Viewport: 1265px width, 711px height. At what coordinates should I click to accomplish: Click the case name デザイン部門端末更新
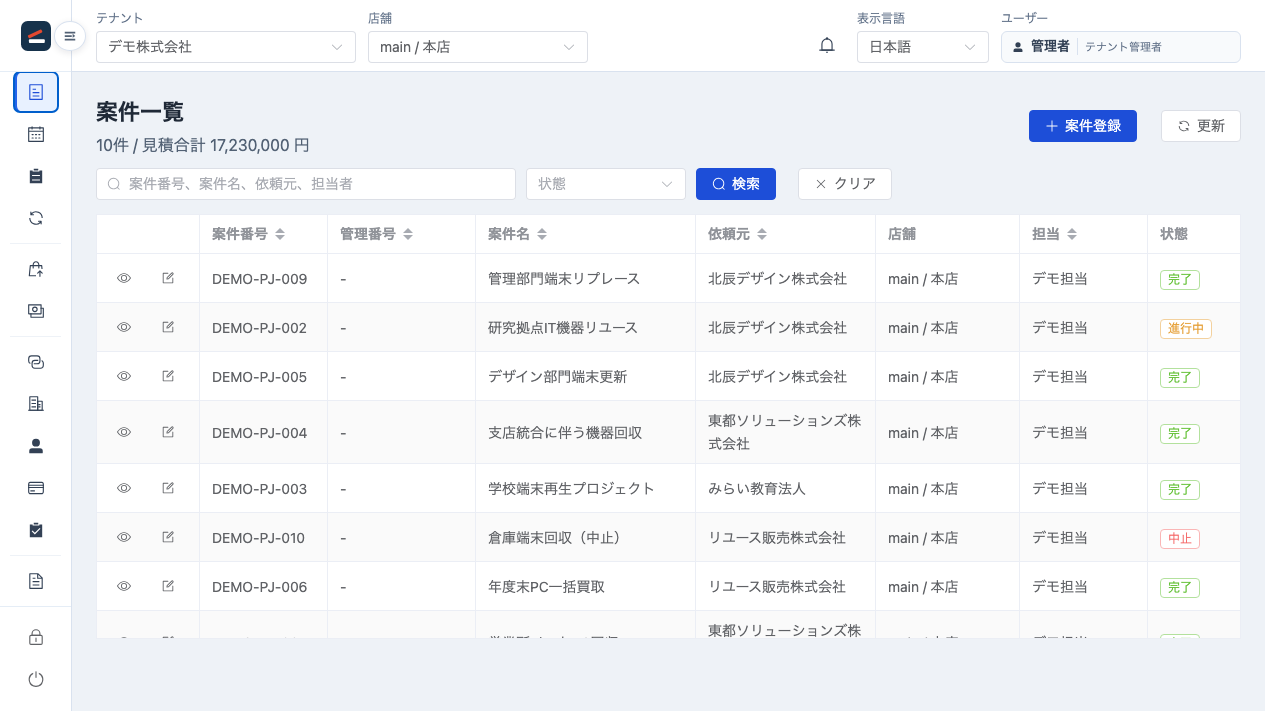558,377
